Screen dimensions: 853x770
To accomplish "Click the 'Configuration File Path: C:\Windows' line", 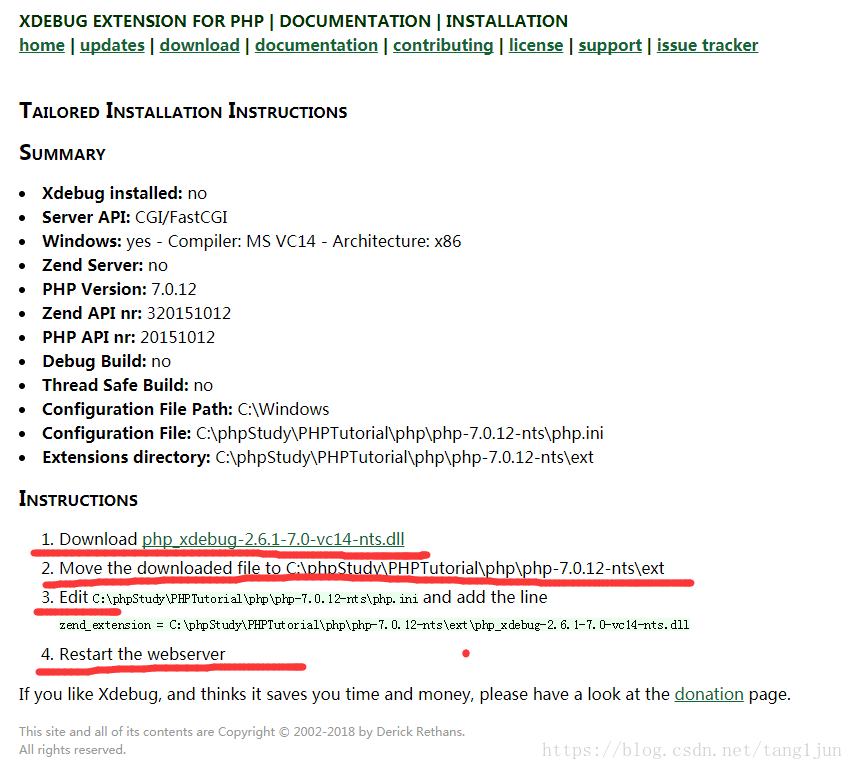I will pos(186,409).
